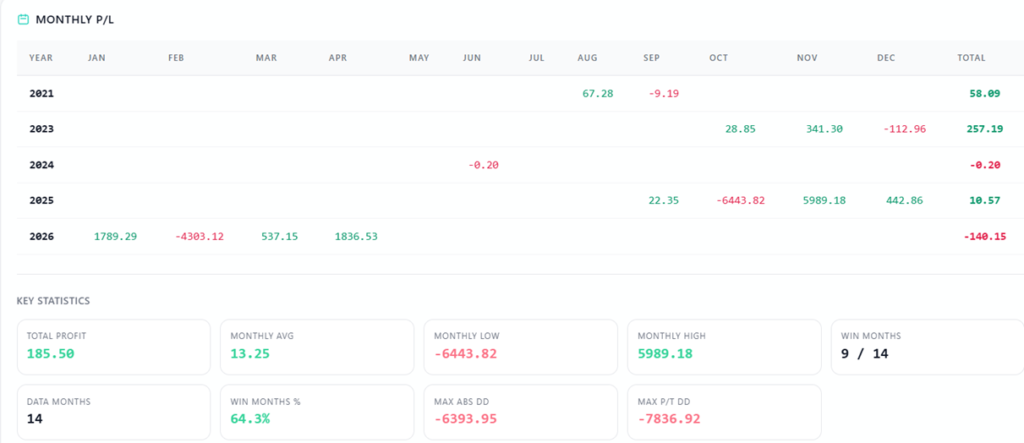
Task: Click the August 2021 value 67.28
Action: point(597,93)
